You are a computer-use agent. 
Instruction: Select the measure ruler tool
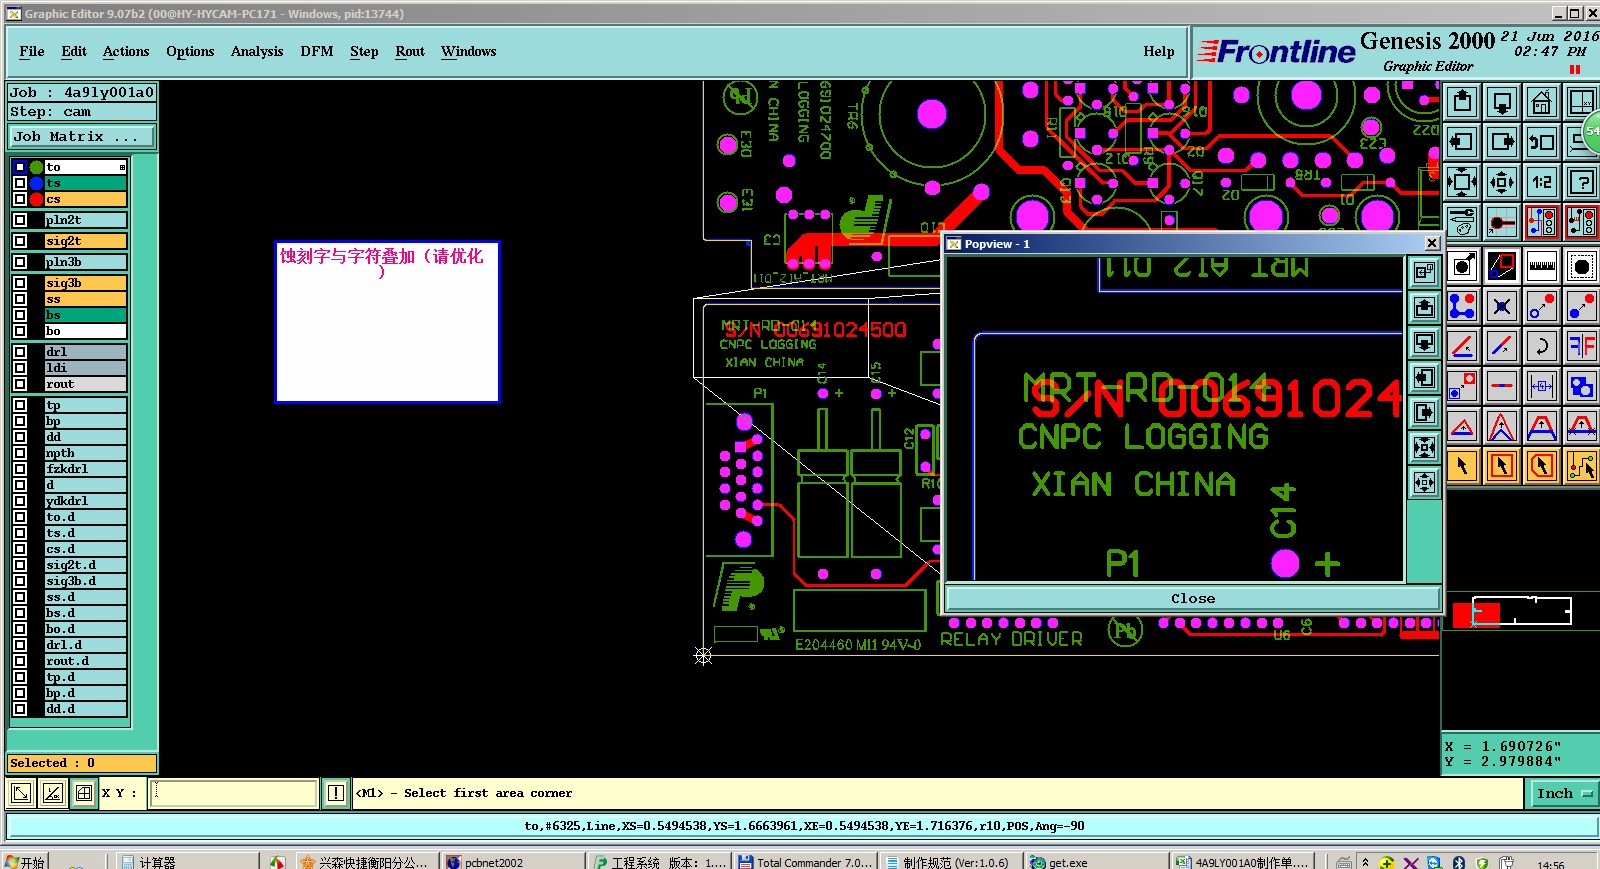point(1542,266)
